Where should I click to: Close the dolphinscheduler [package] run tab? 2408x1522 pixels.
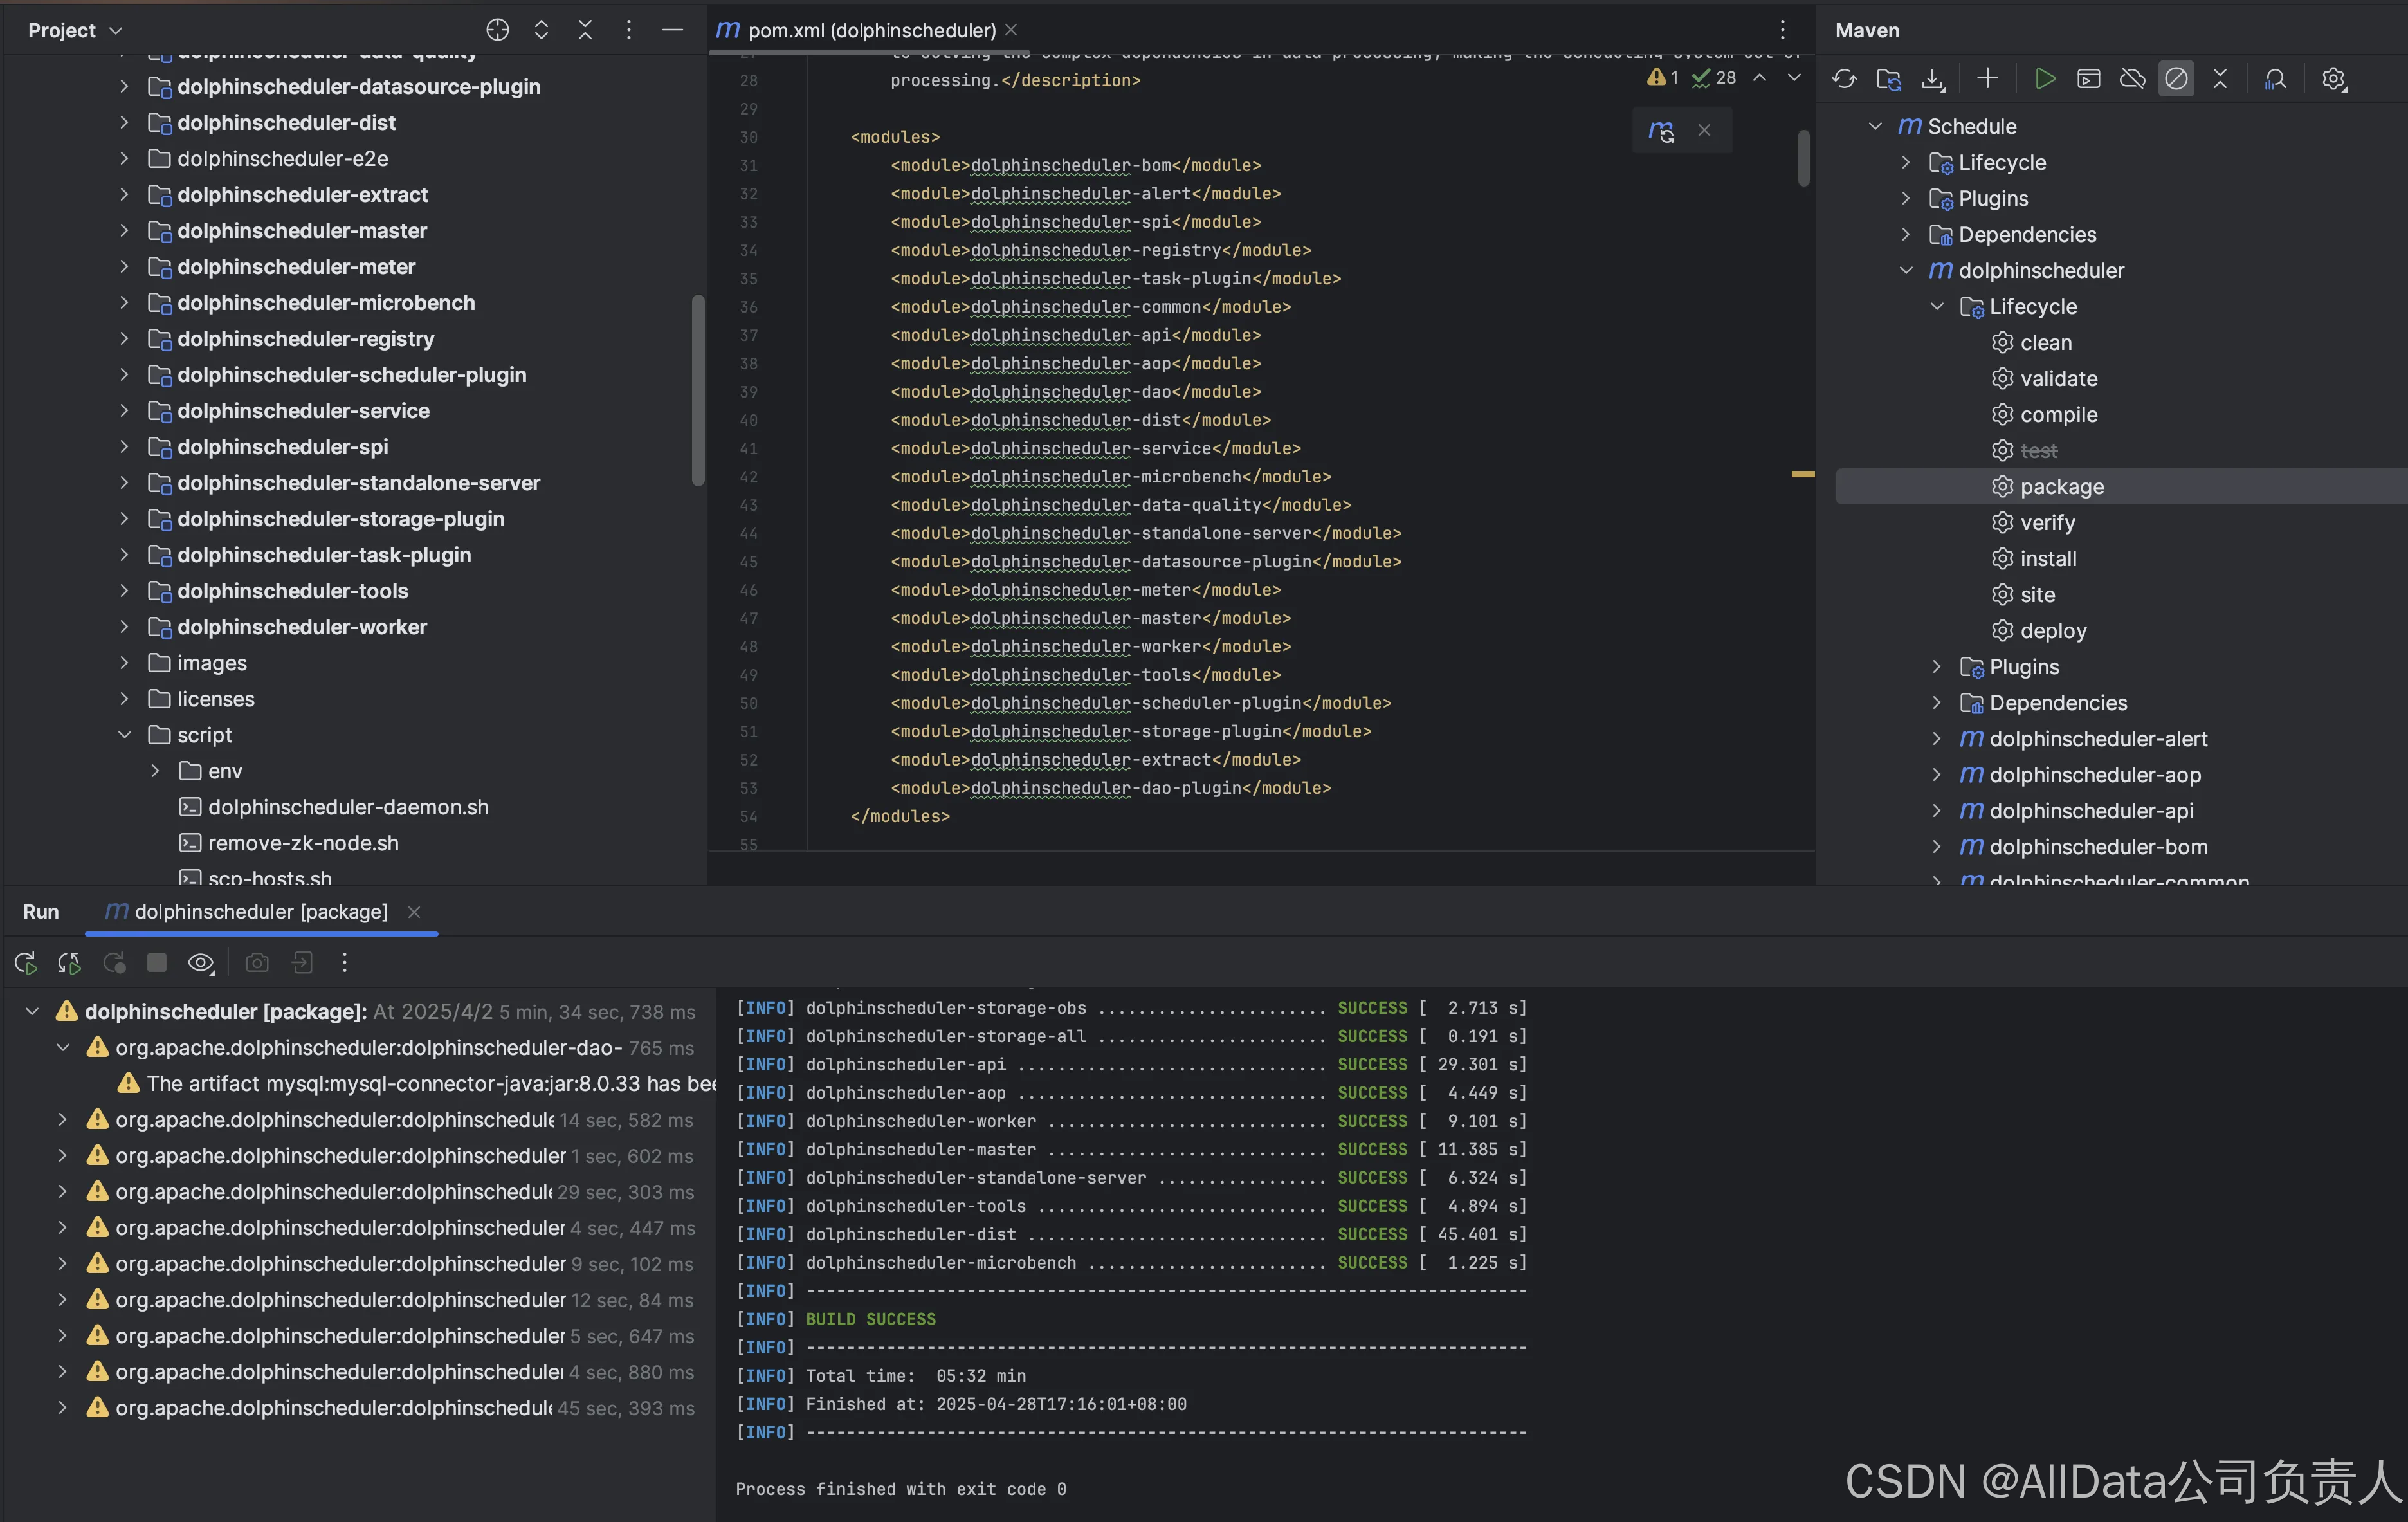[x=414, y=912]
